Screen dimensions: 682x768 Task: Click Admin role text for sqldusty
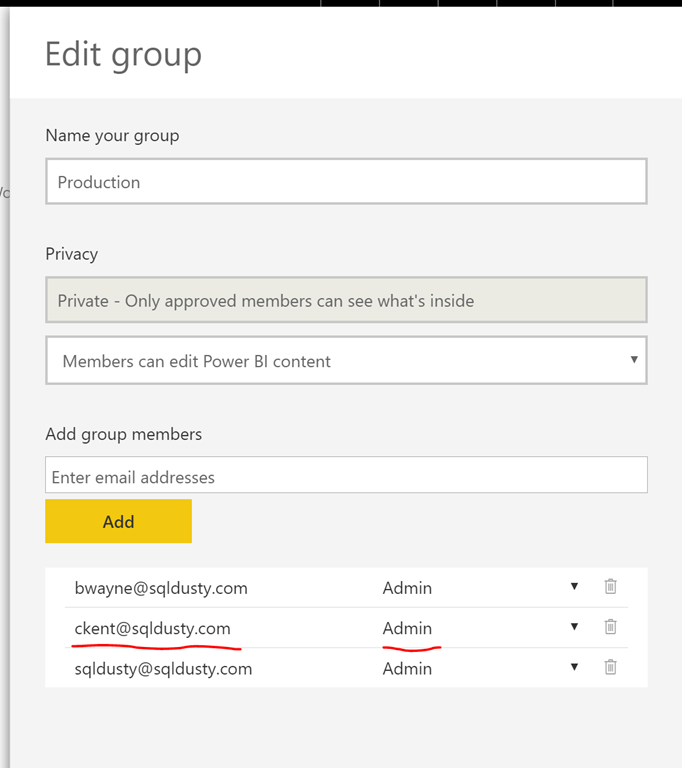point(407,668)
